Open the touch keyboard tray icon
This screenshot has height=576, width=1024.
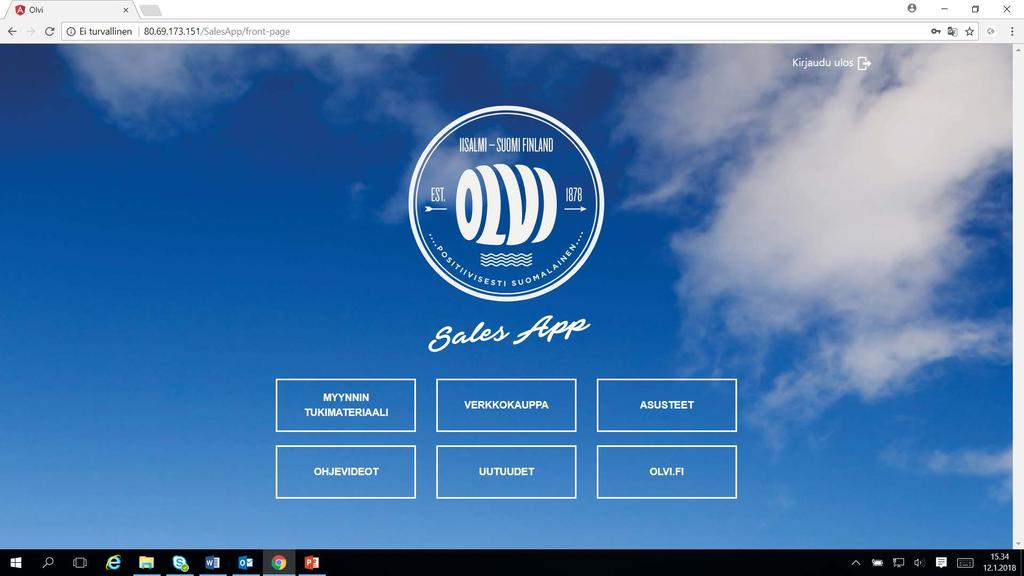pyautogui.click(x=965, y=562)
